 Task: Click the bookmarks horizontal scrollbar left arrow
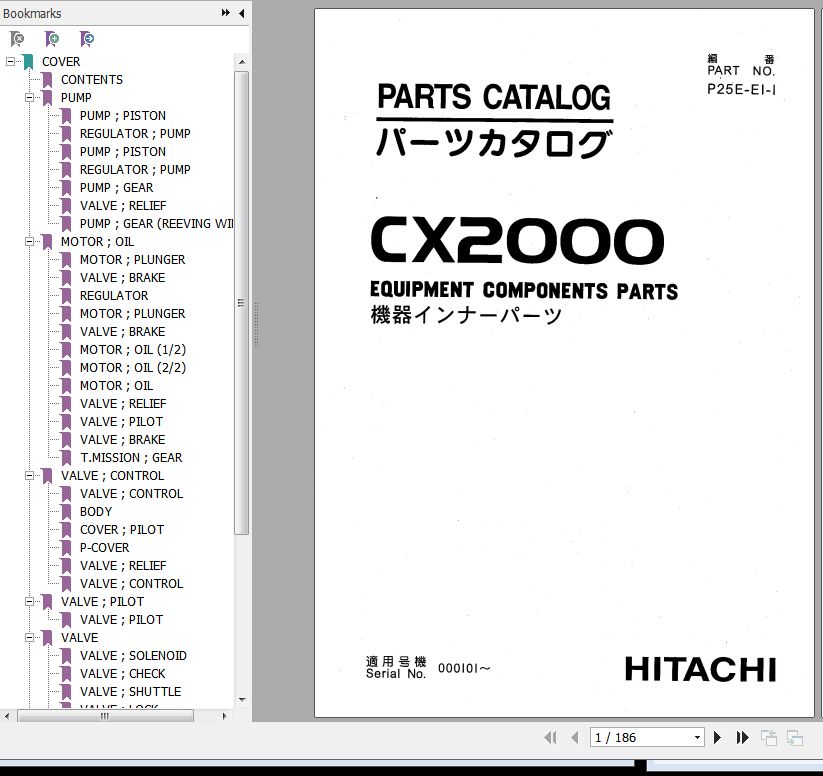pos(7,716)
